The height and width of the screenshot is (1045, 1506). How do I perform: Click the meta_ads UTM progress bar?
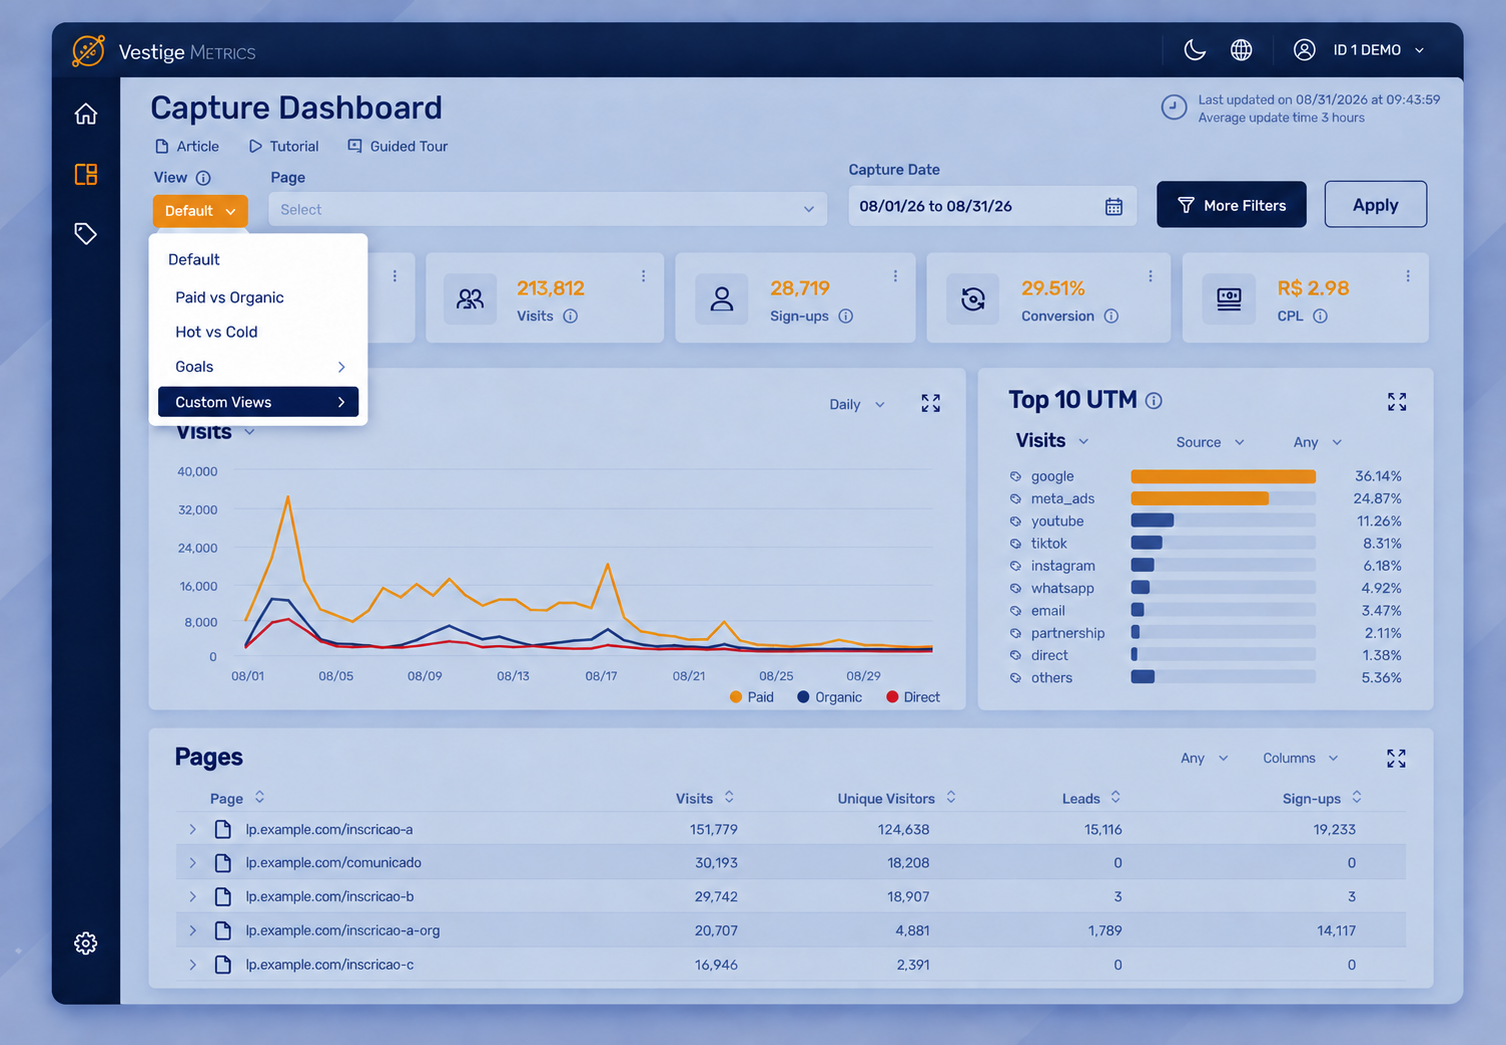(x=1223, y=498)
